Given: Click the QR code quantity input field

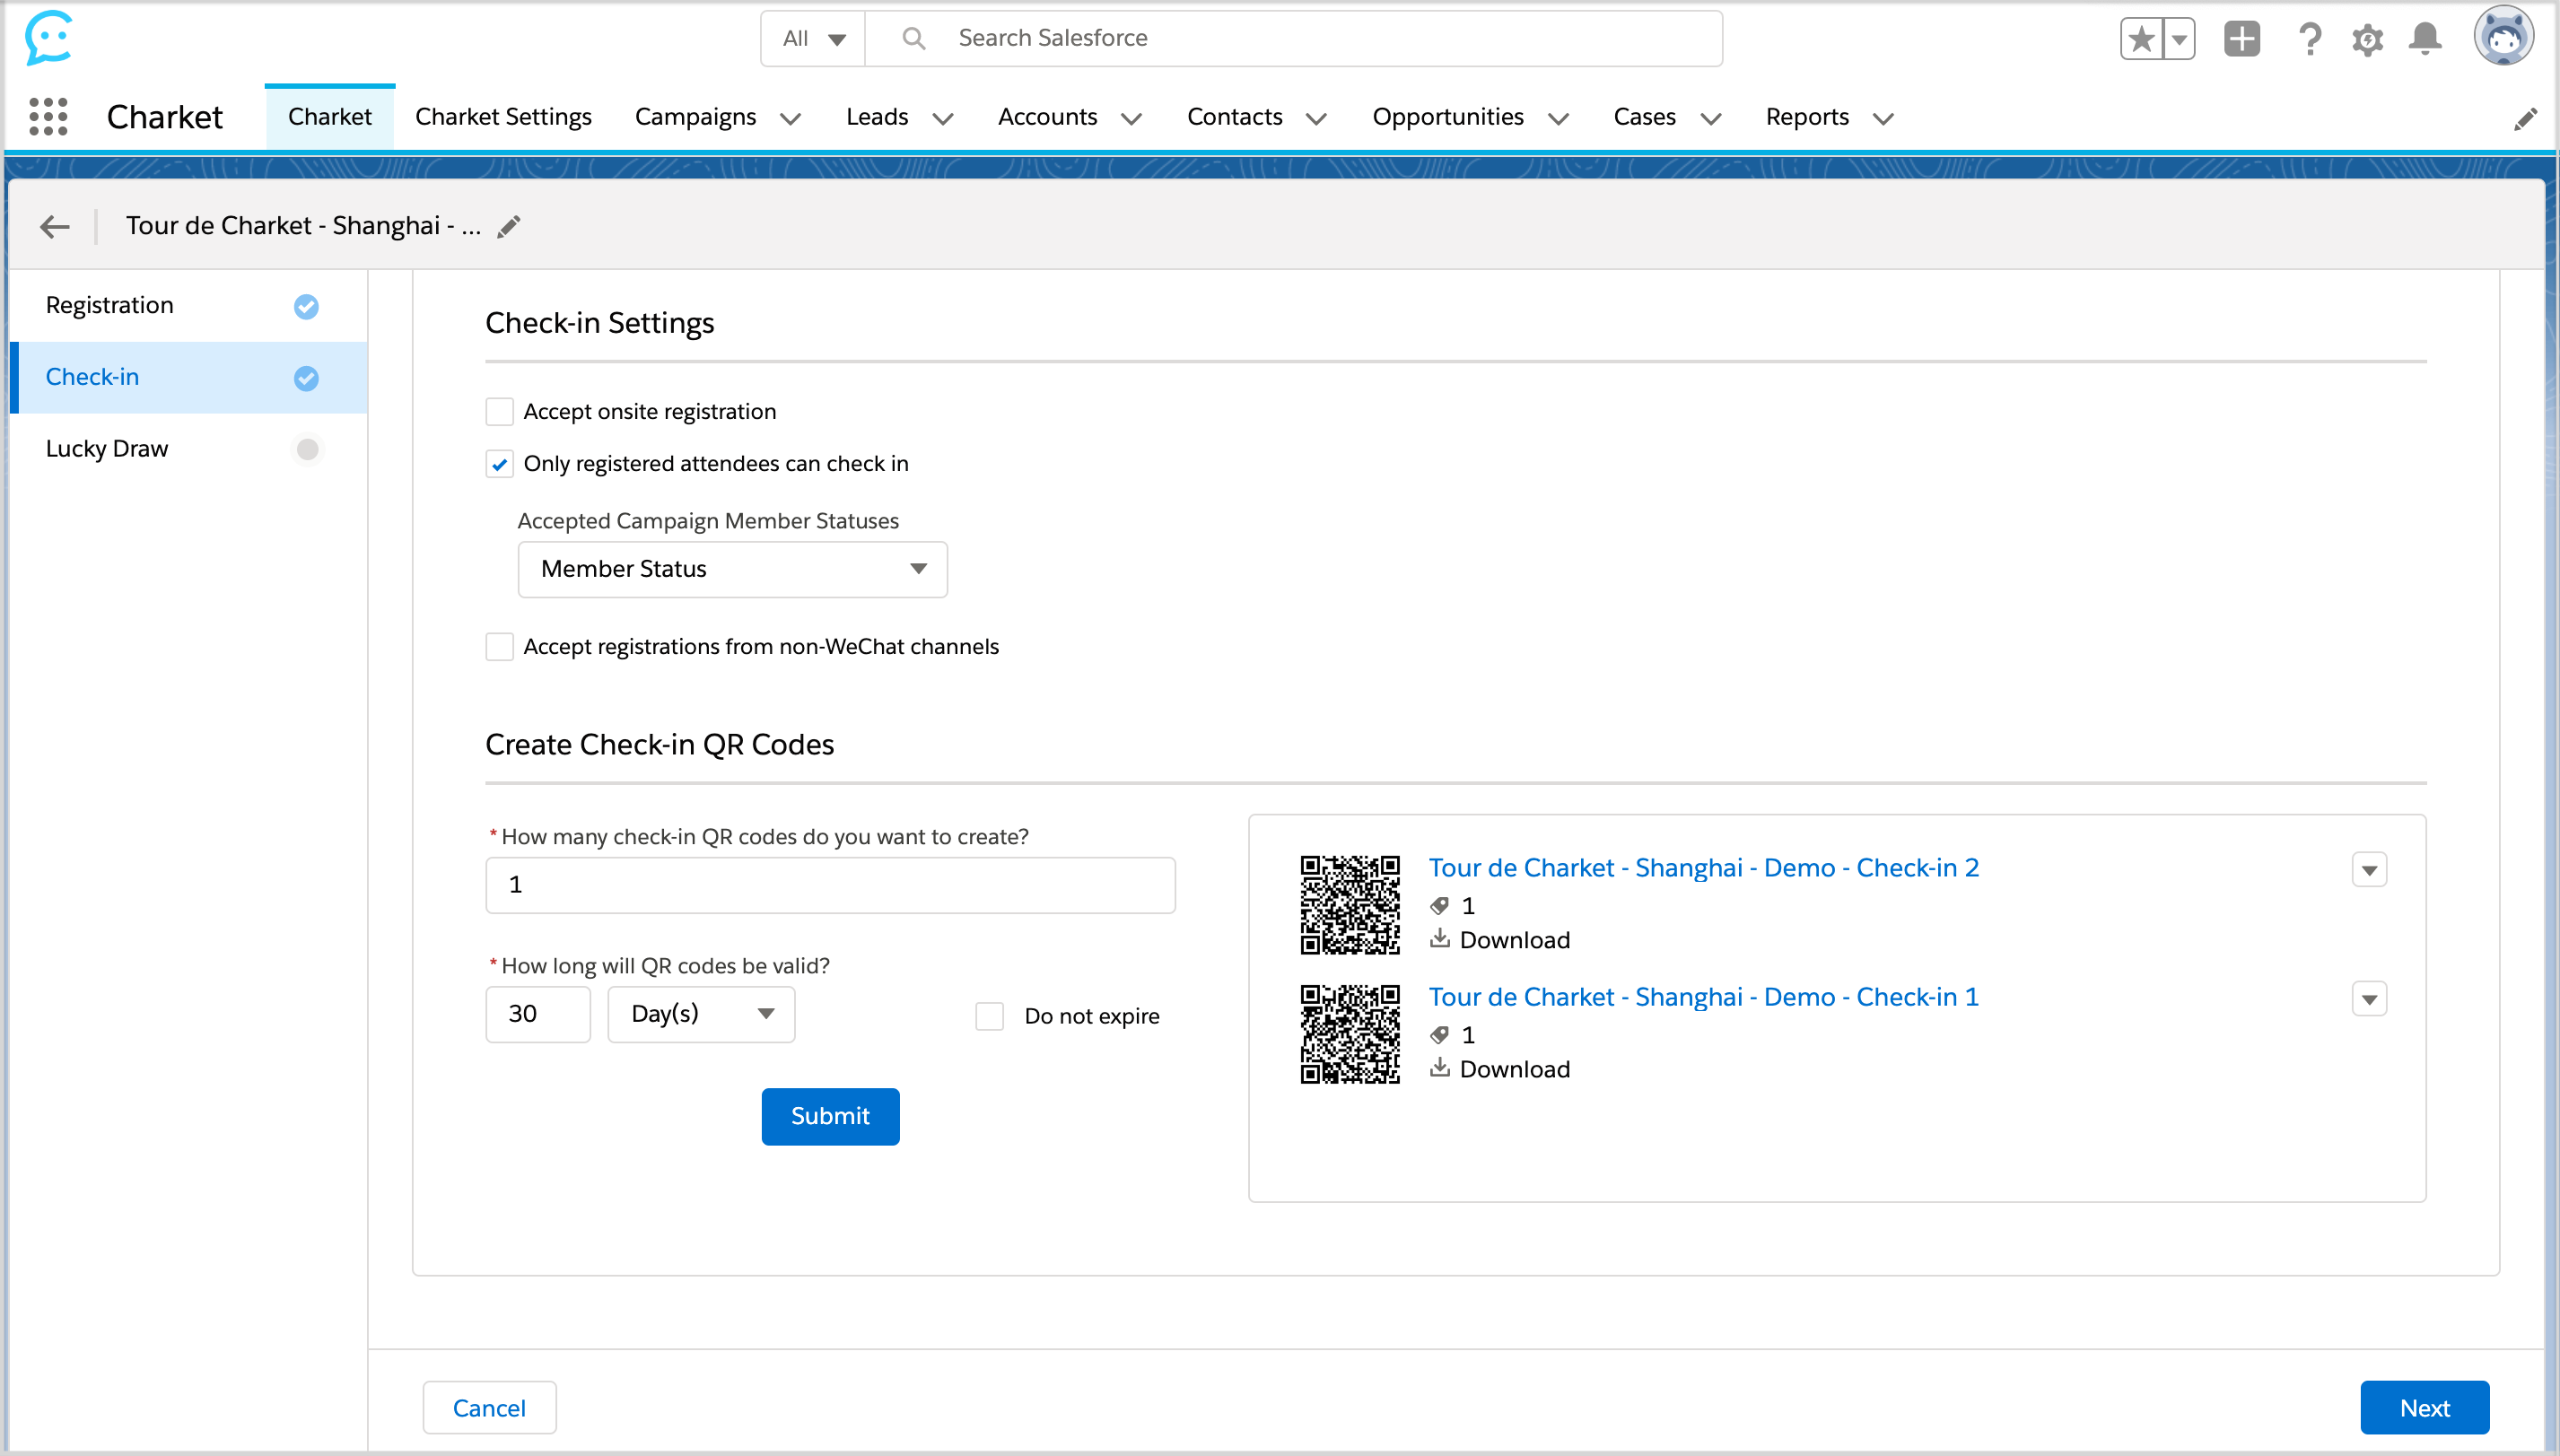Looking at the screenshot, I should (830, 885).
